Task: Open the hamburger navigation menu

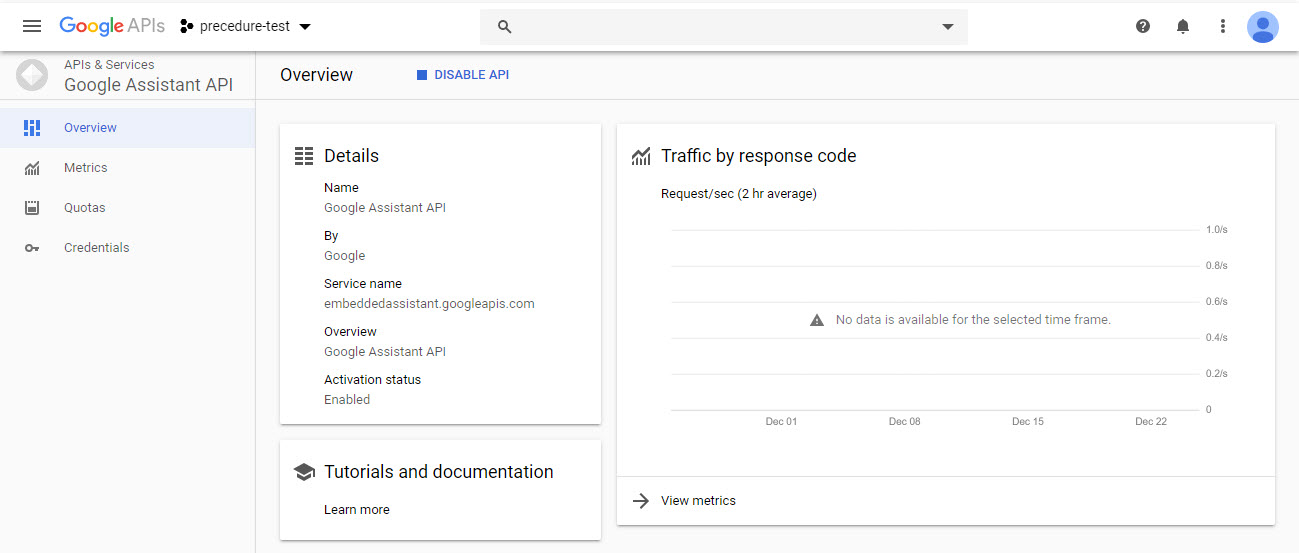Action: tap(32, 26)
